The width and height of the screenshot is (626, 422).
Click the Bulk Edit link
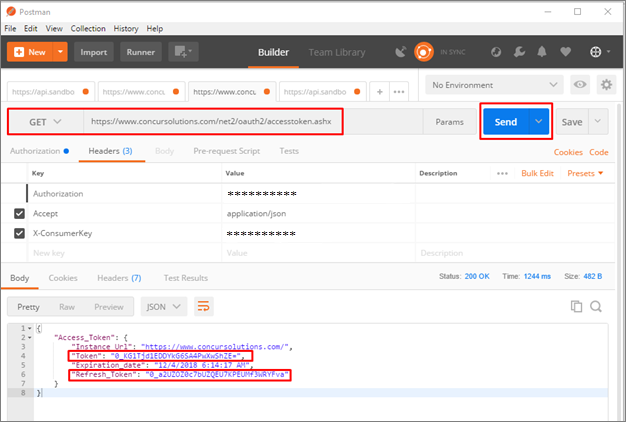[x=537, y=173]
